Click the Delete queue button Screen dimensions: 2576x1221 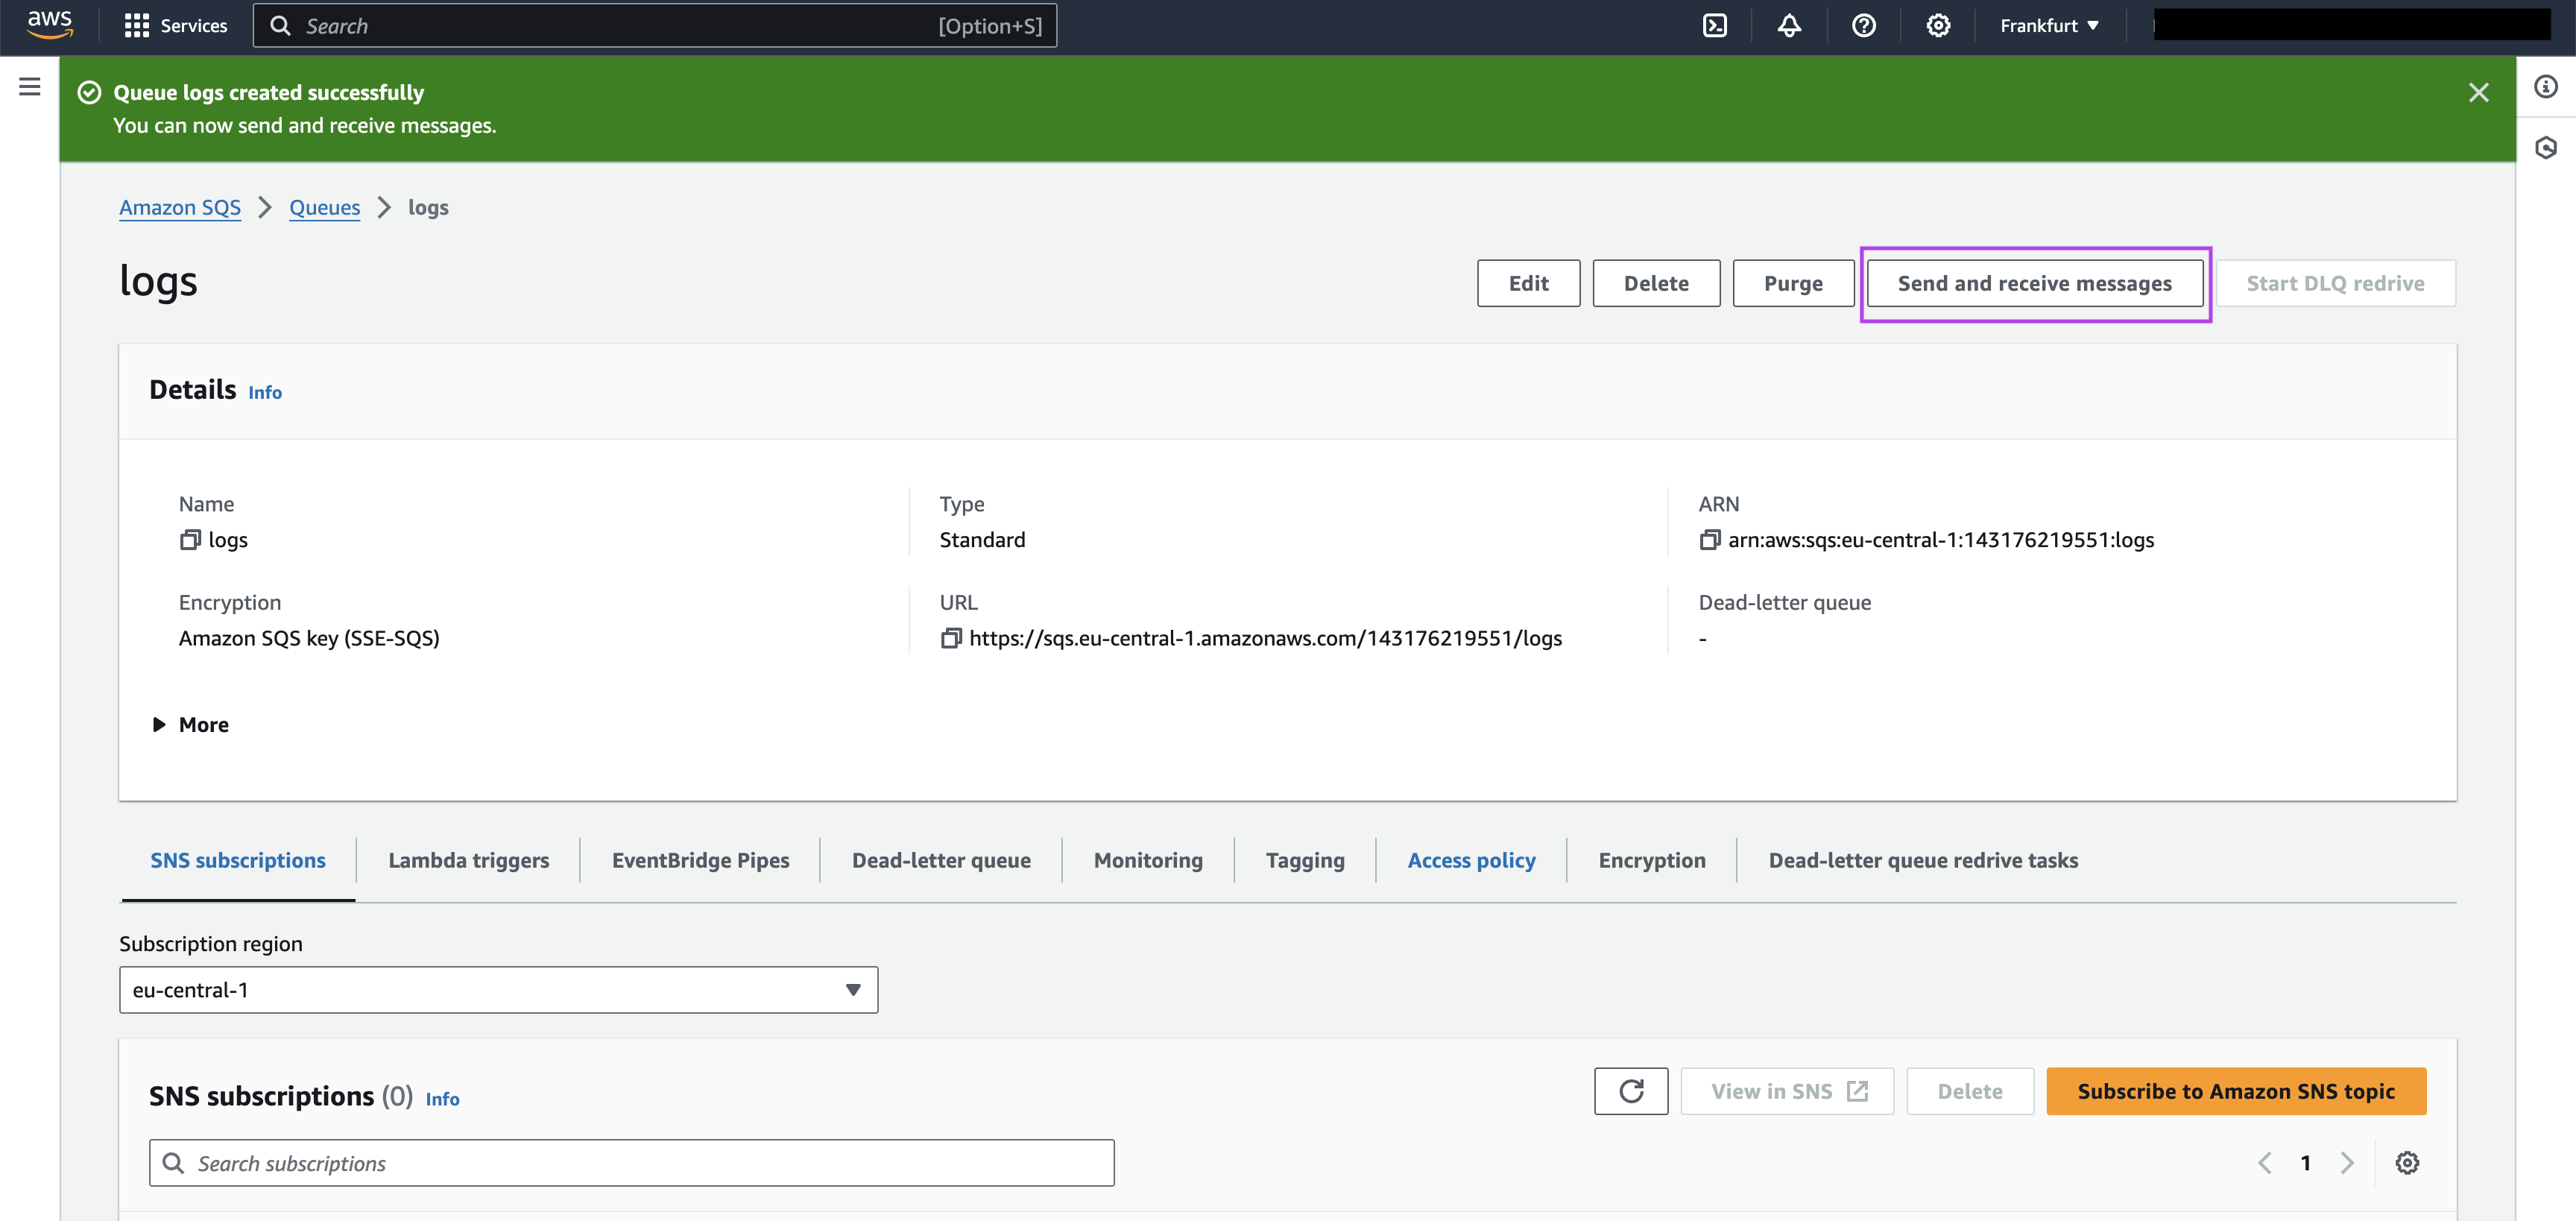click(1656, 281)
